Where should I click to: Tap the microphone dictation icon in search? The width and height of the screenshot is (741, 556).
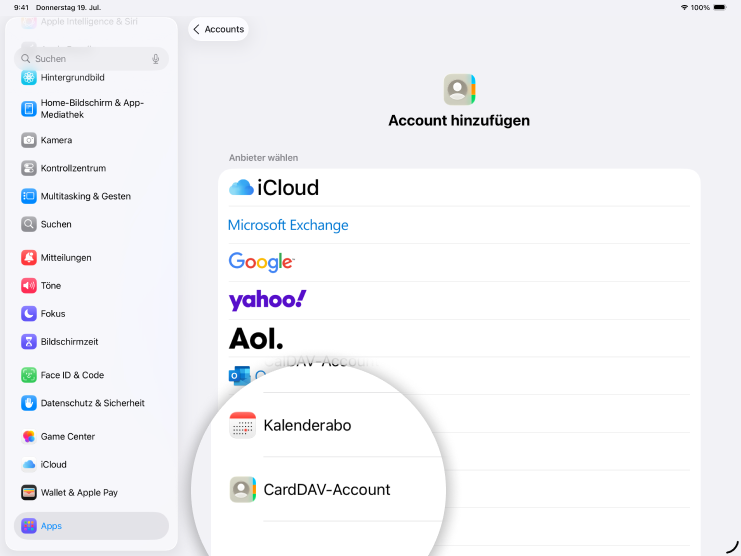pos(156,59)
